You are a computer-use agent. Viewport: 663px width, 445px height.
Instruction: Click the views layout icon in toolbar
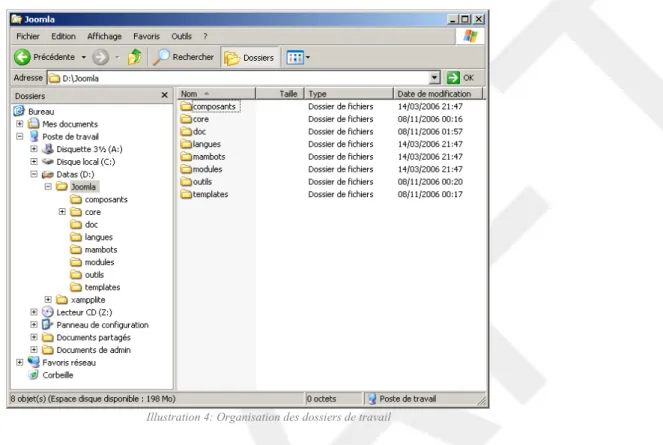[295, 58]
